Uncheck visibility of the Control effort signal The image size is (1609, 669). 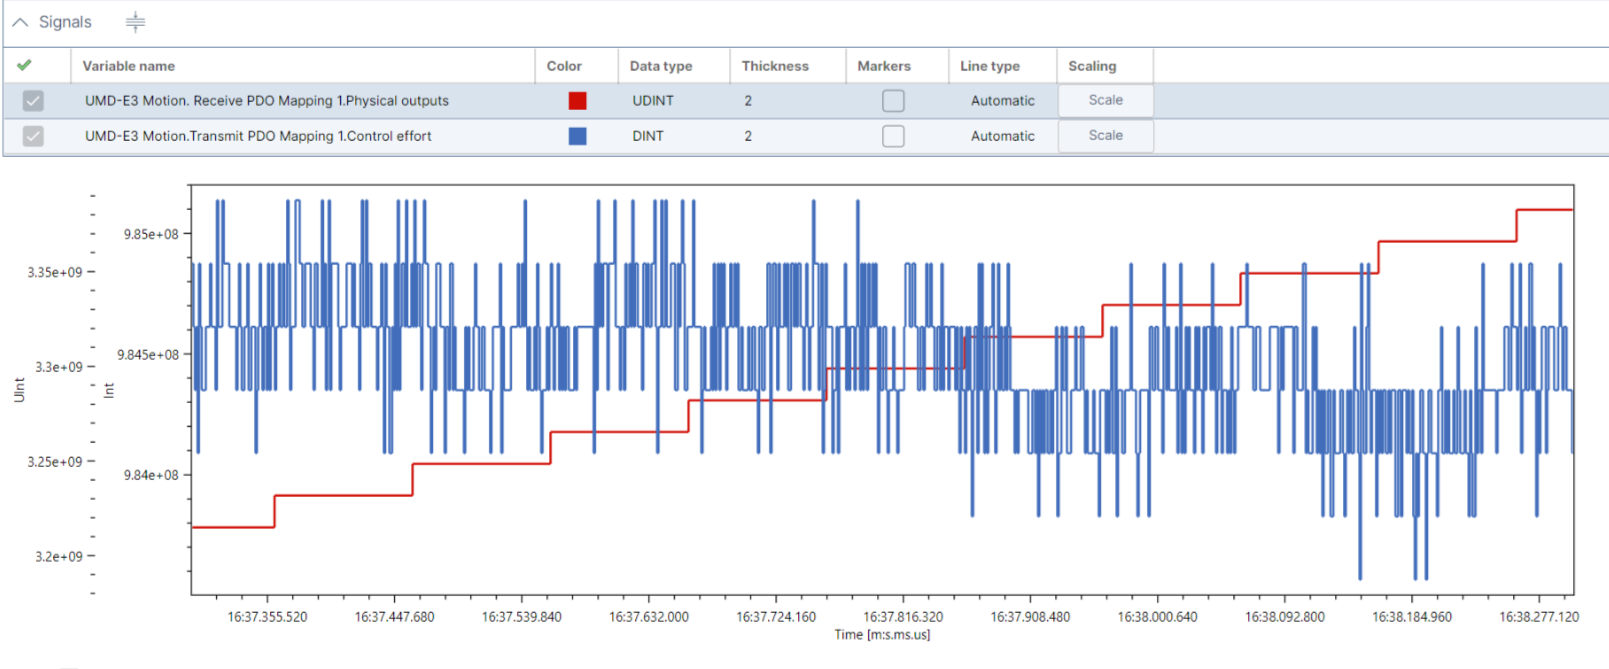33,136
